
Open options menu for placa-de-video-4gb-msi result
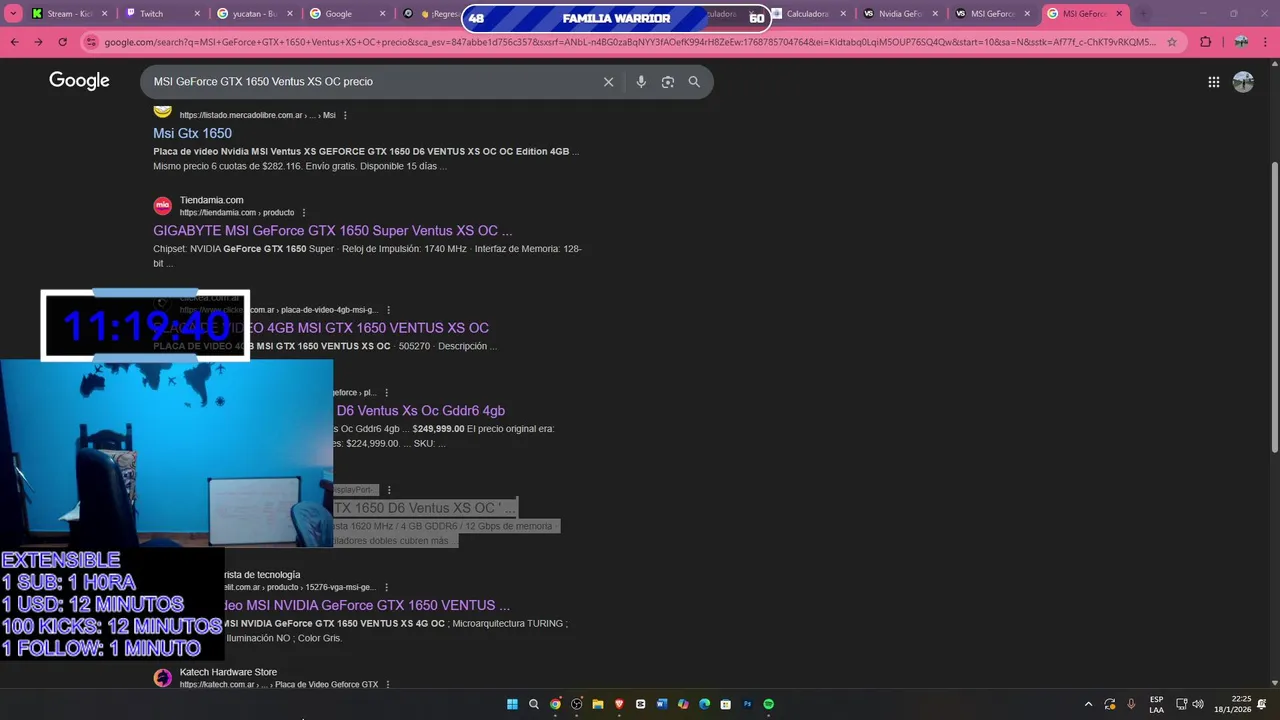tap(388, 310)
